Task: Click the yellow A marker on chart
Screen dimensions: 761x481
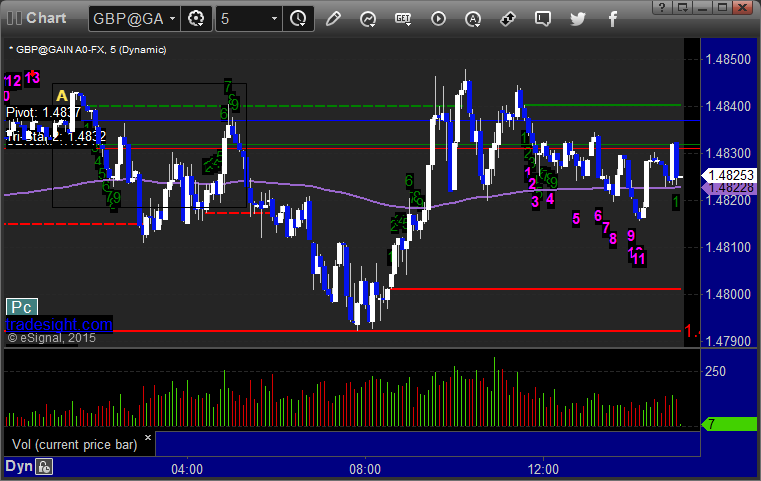Action: (62, 96)
